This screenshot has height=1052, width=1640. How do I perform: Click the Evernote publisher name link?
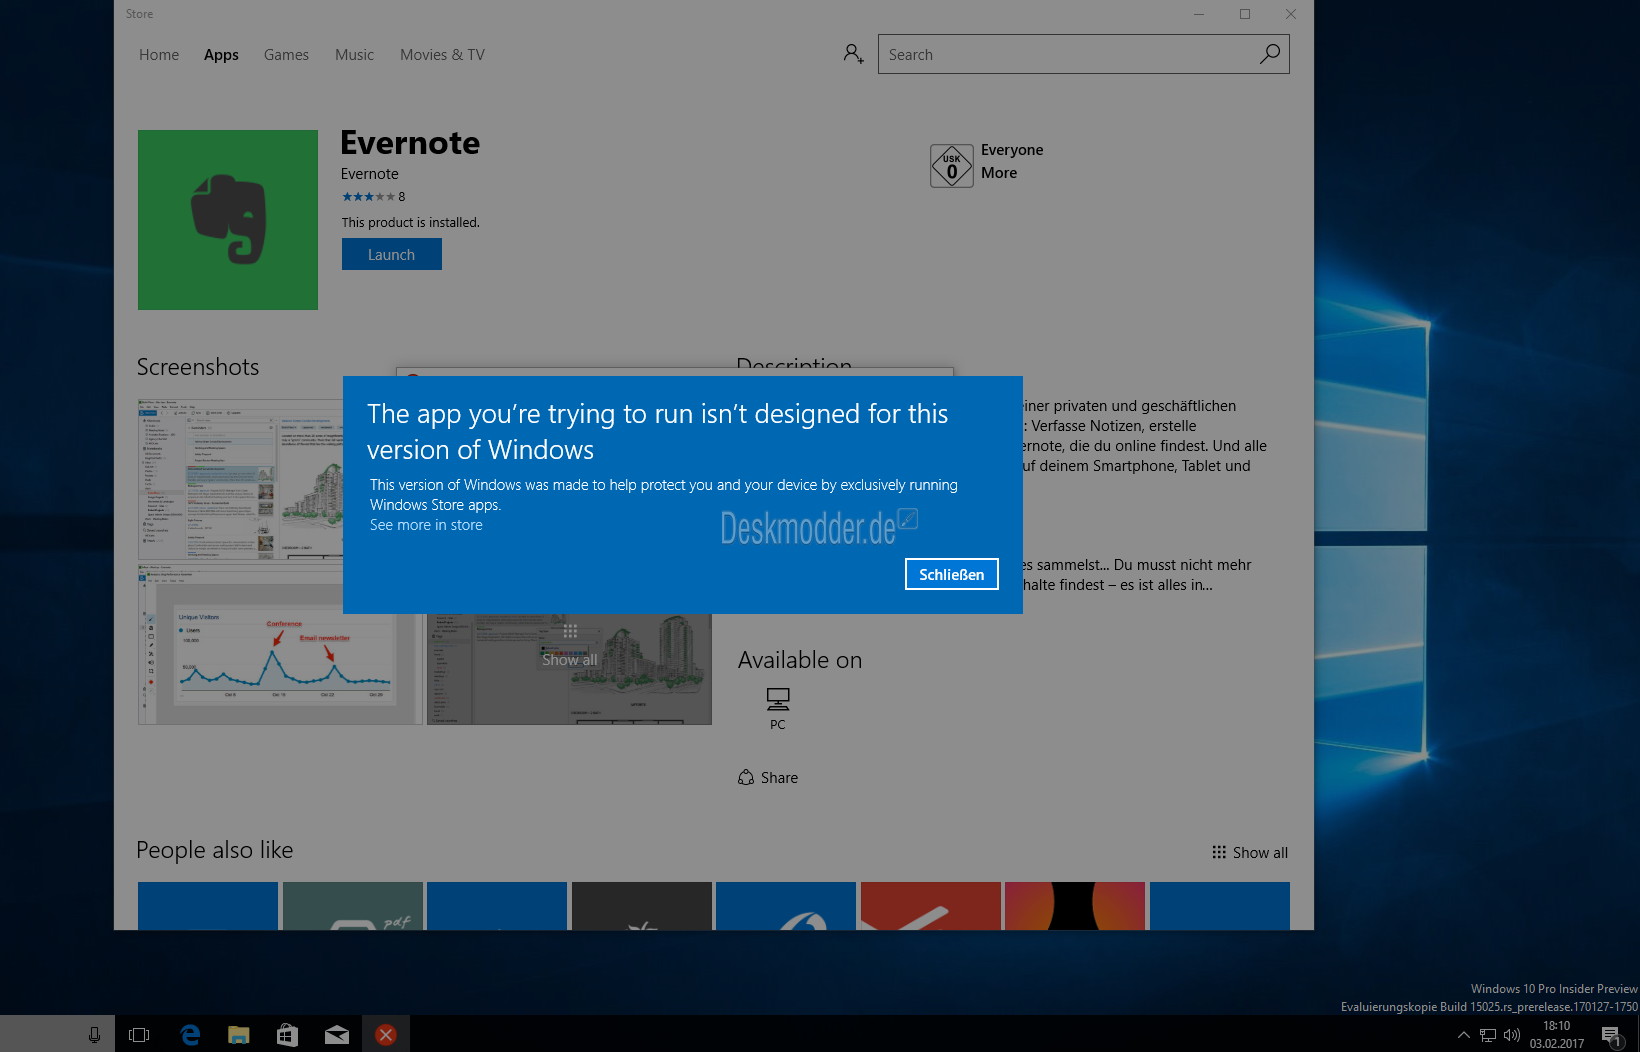click(x=370, y=174)
